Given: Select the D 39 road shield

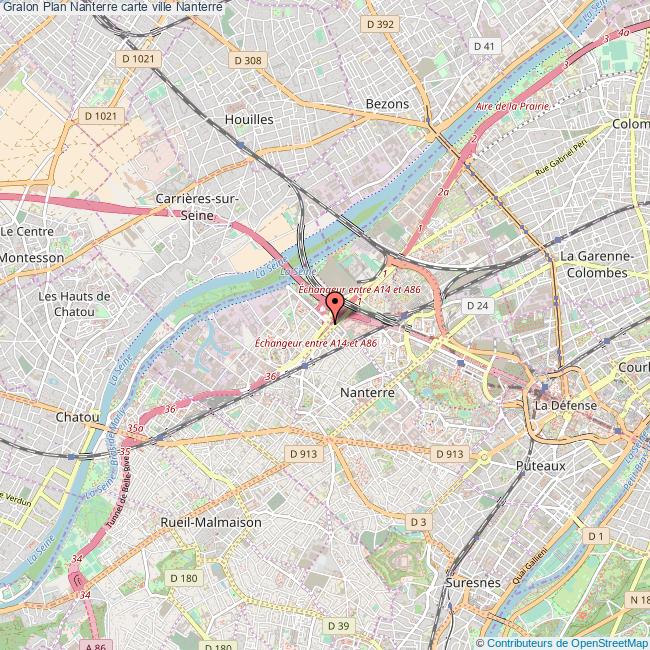Looking at the screenshot, I should (338, 626).
